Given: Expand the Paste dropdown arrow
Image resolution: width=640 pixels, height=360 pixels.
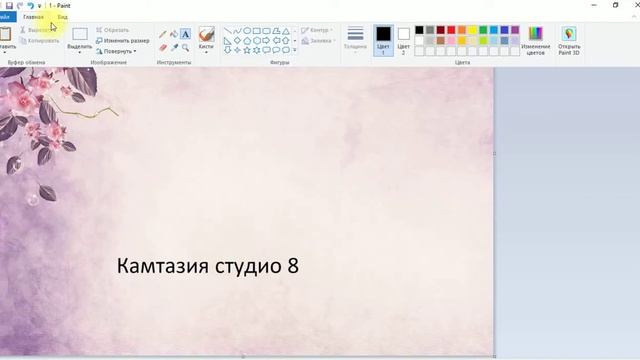Looking at the screenshot, I should (5, 53).
